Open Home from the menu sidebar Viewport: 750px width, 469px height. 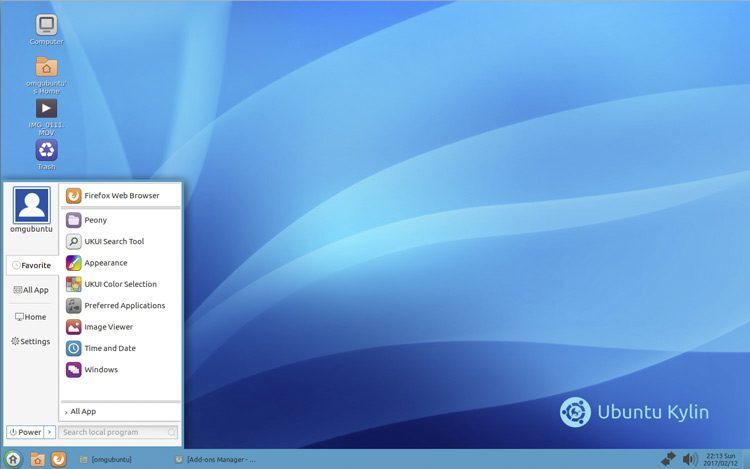coord(31,316)
